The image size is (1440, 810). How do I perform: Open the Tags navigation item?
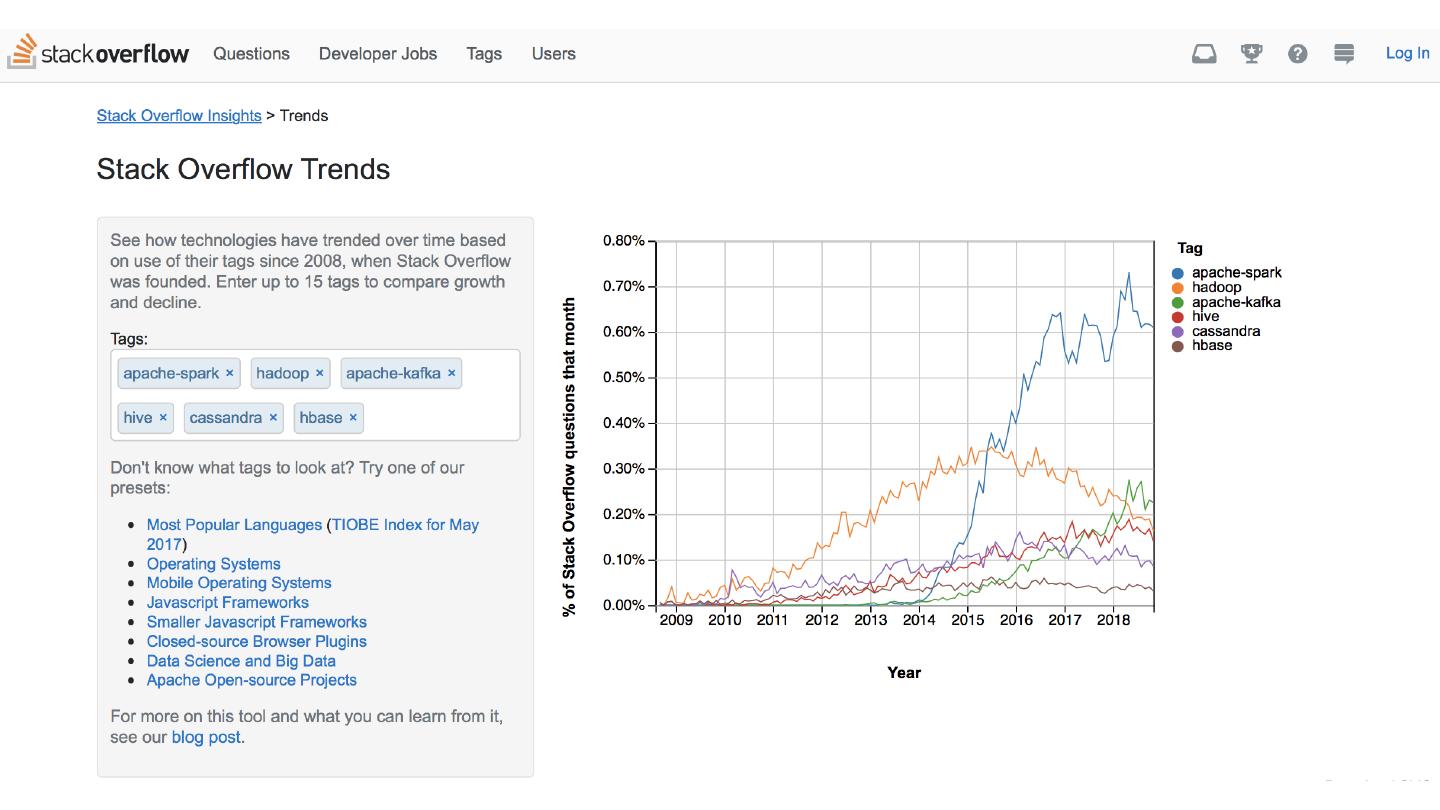484,54
